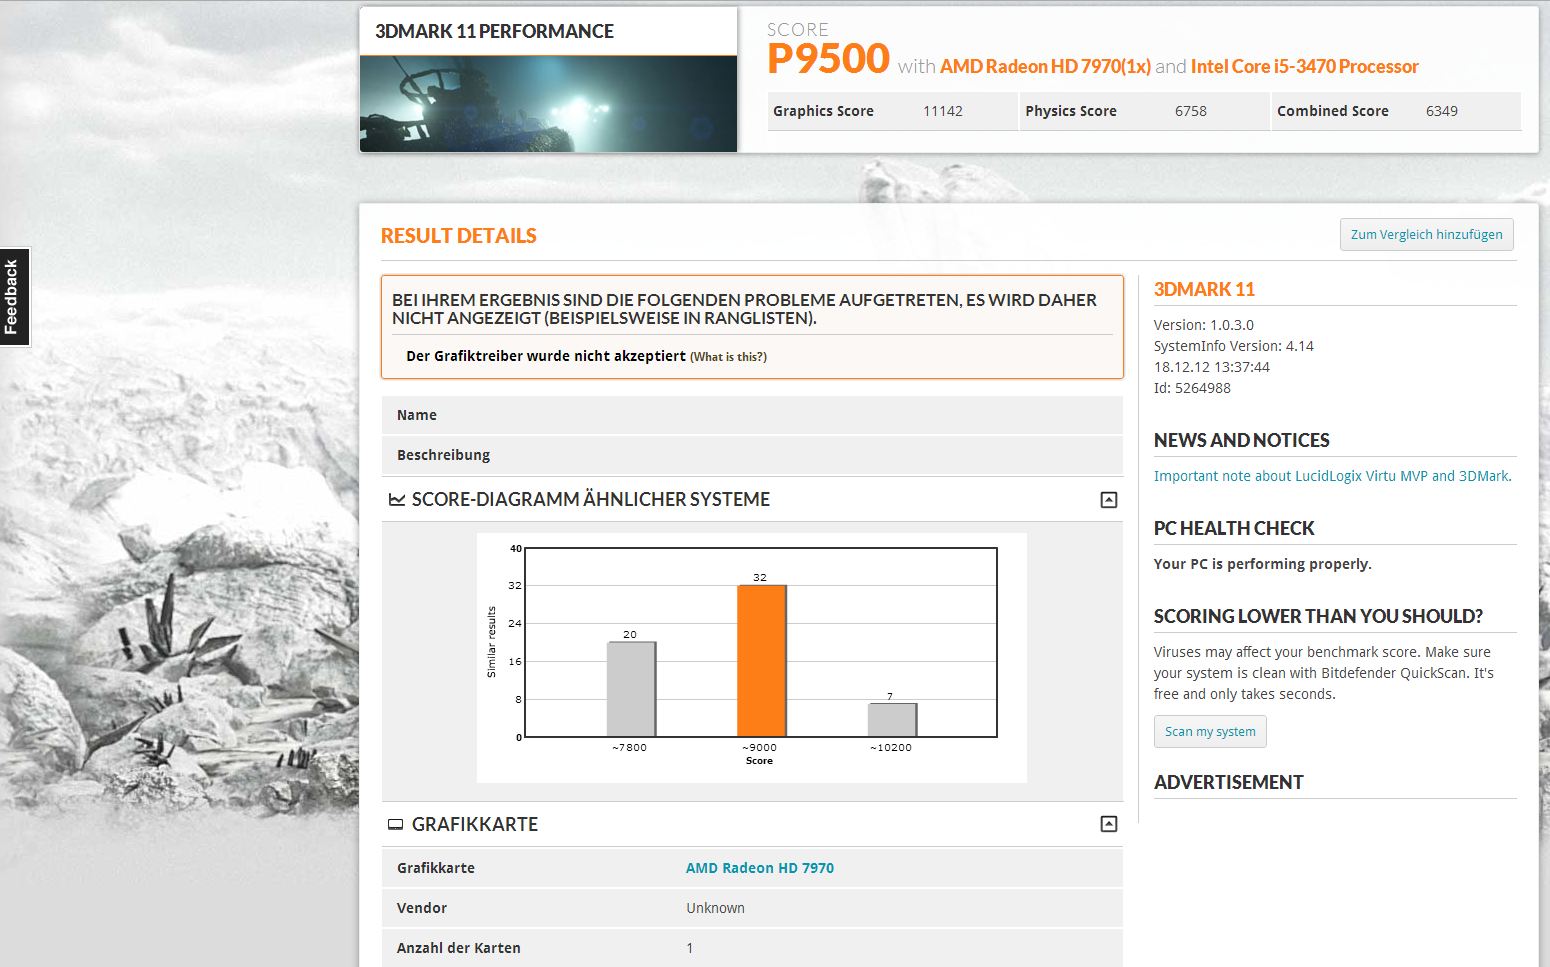Open the Feedback side tab
1550x967 pixels.
click(x=14, y=297)
